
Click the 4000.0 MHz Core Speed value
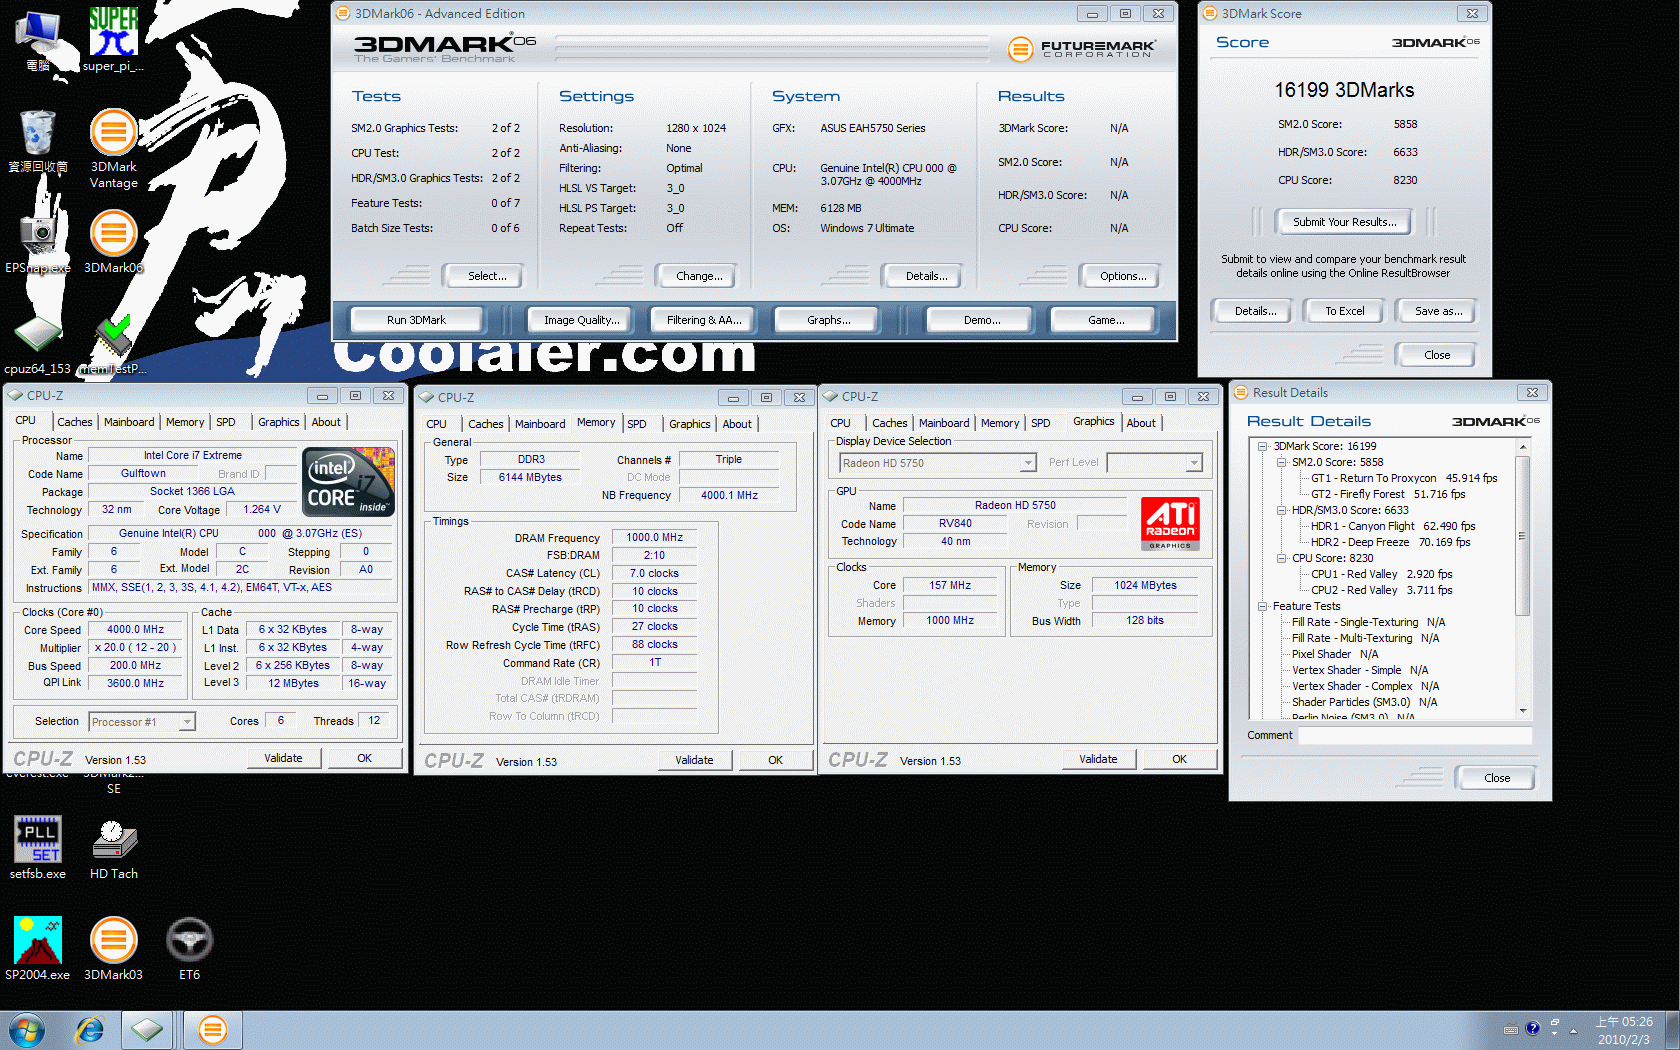(135, 630)
